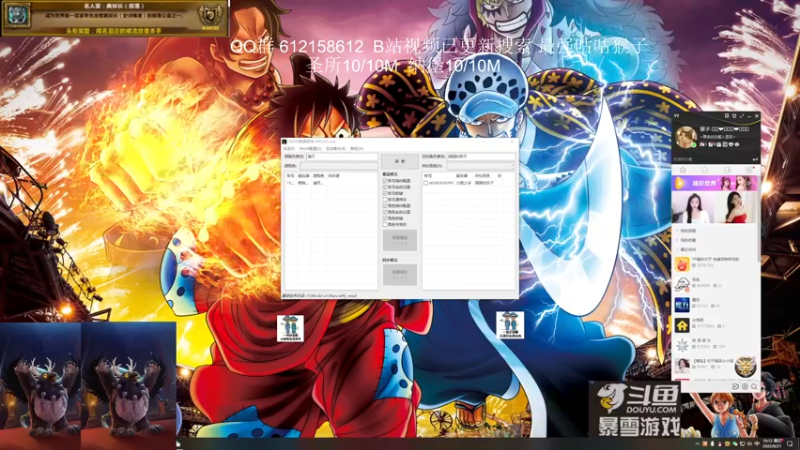Open the snowflake channel icon in YY list
Screen dimensions: 800x450
682,345
